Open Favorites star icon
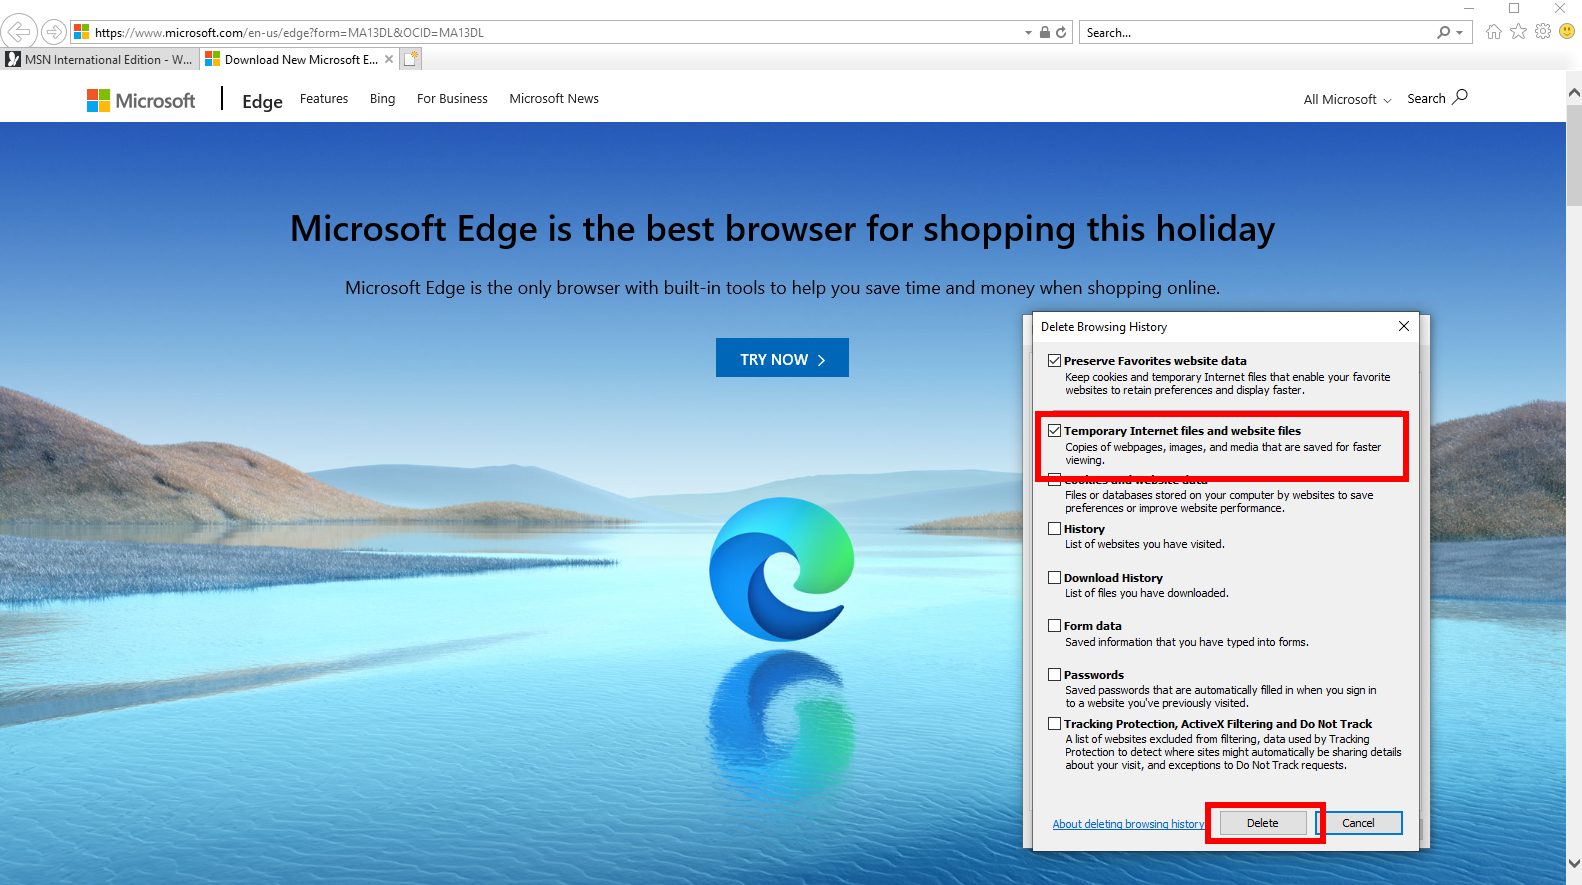1582x885 pixels. (1518, 32)
